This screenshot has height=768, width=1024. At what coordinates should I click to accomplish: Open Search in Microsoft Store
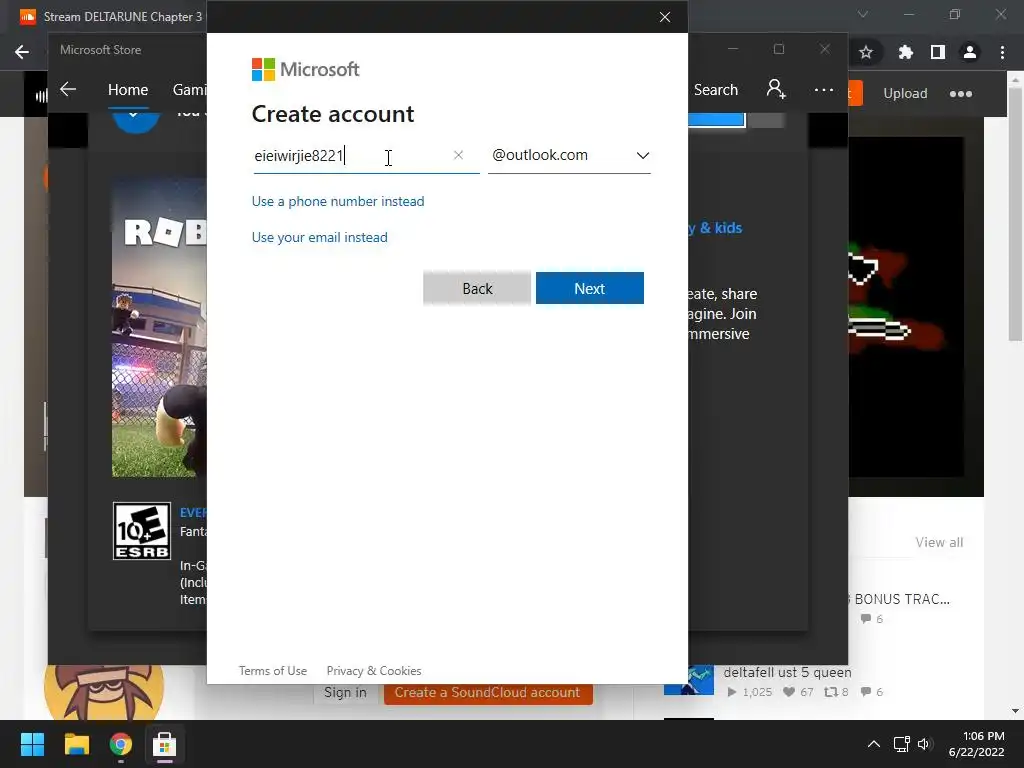pos(716,89)
